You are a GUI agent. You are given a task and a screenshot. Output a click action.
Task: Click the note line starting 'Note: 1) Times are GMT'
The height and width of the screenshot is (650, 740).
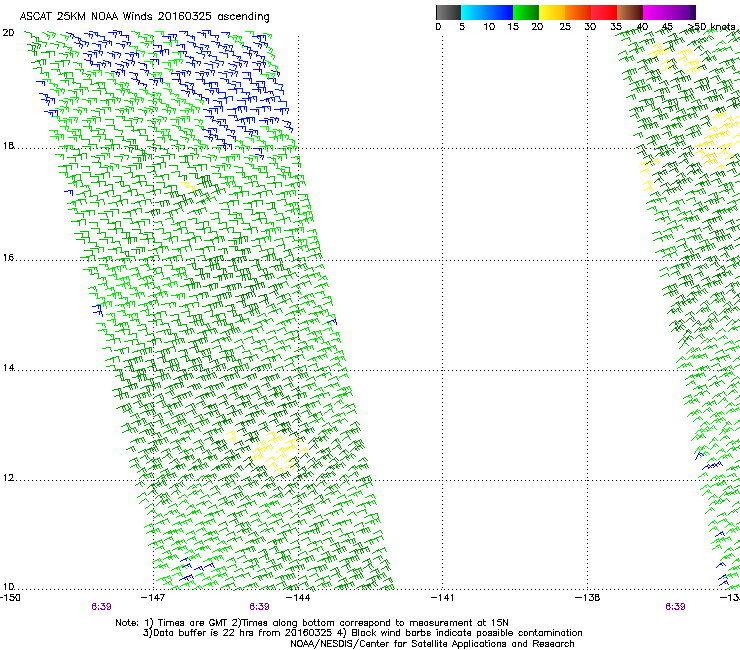[312, 623]
